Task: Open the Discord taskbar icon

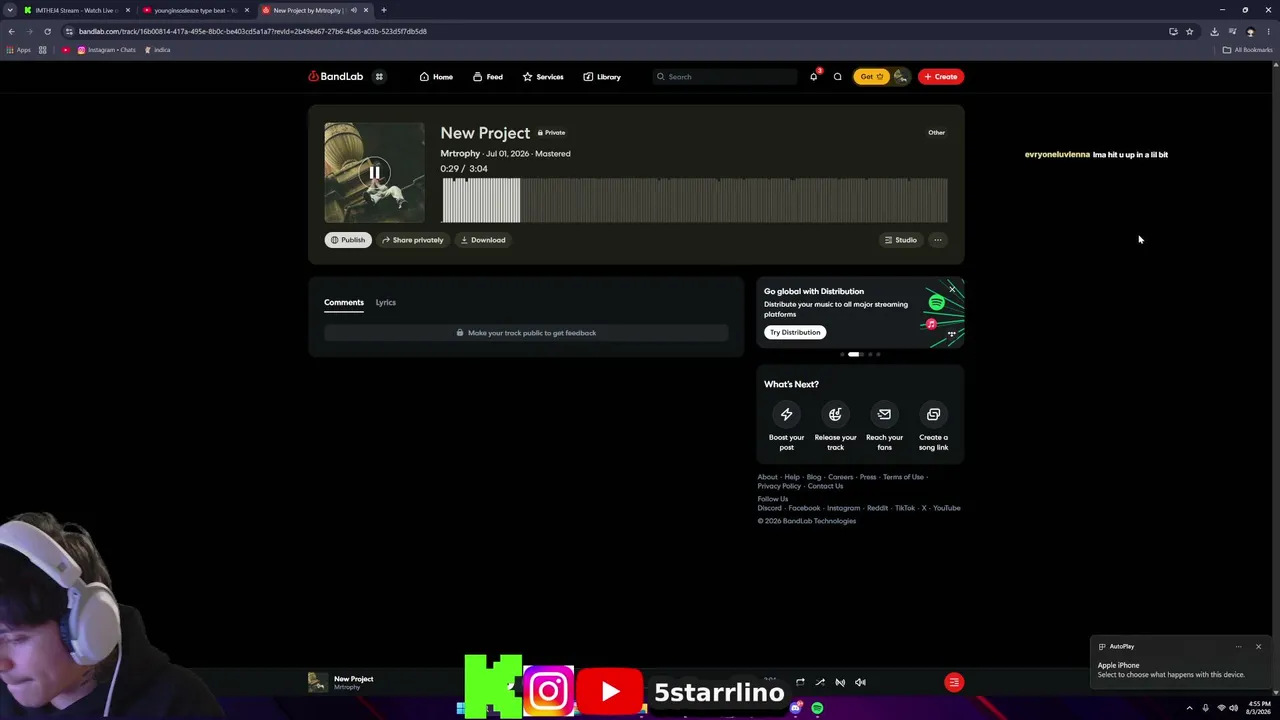Action: point(795,708)
